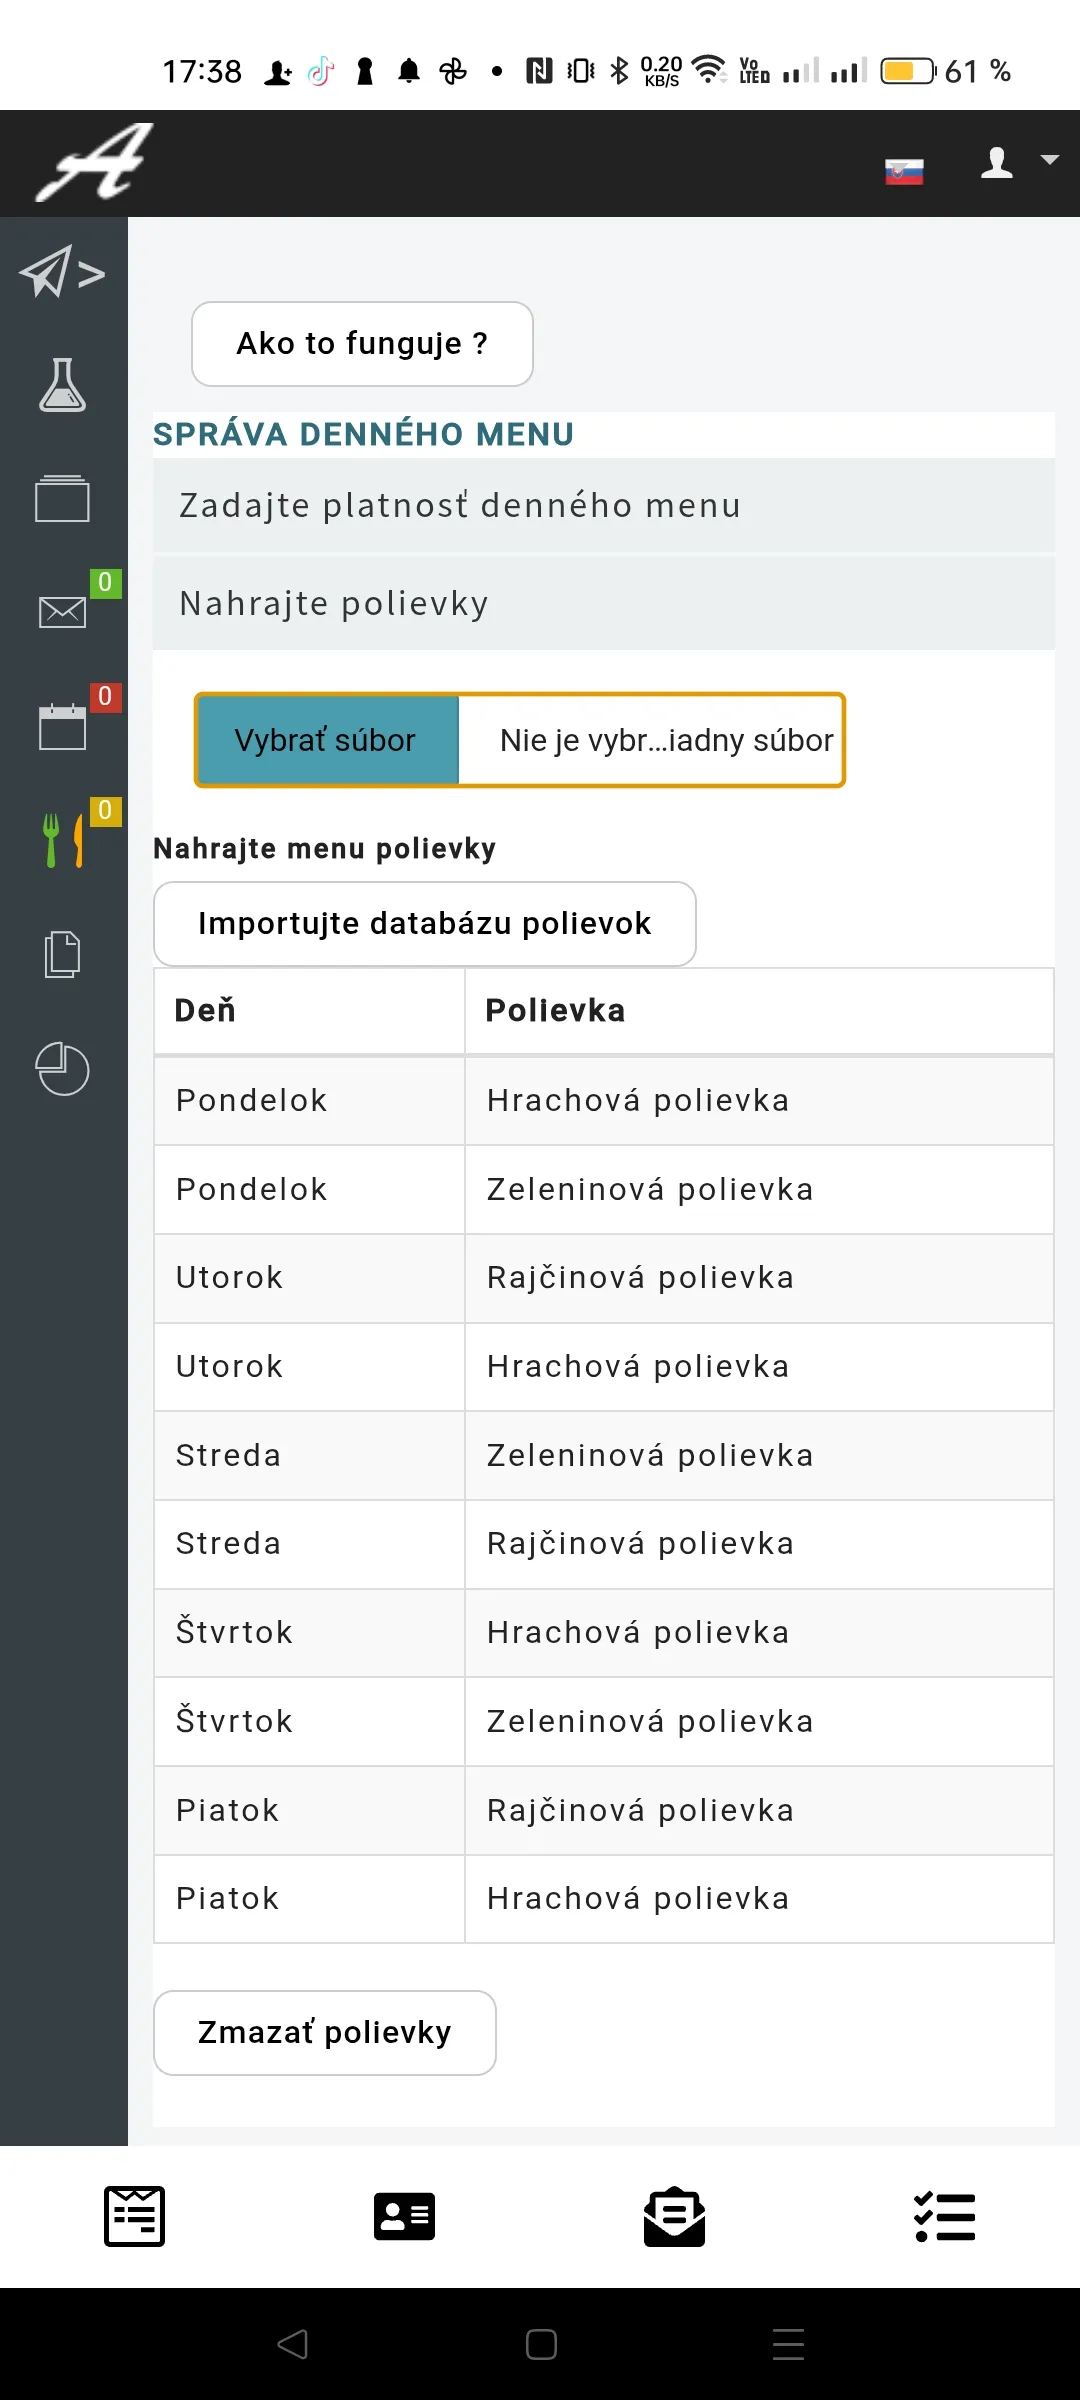Click the 'Zmazať polievky' button

pos(325,2033)
